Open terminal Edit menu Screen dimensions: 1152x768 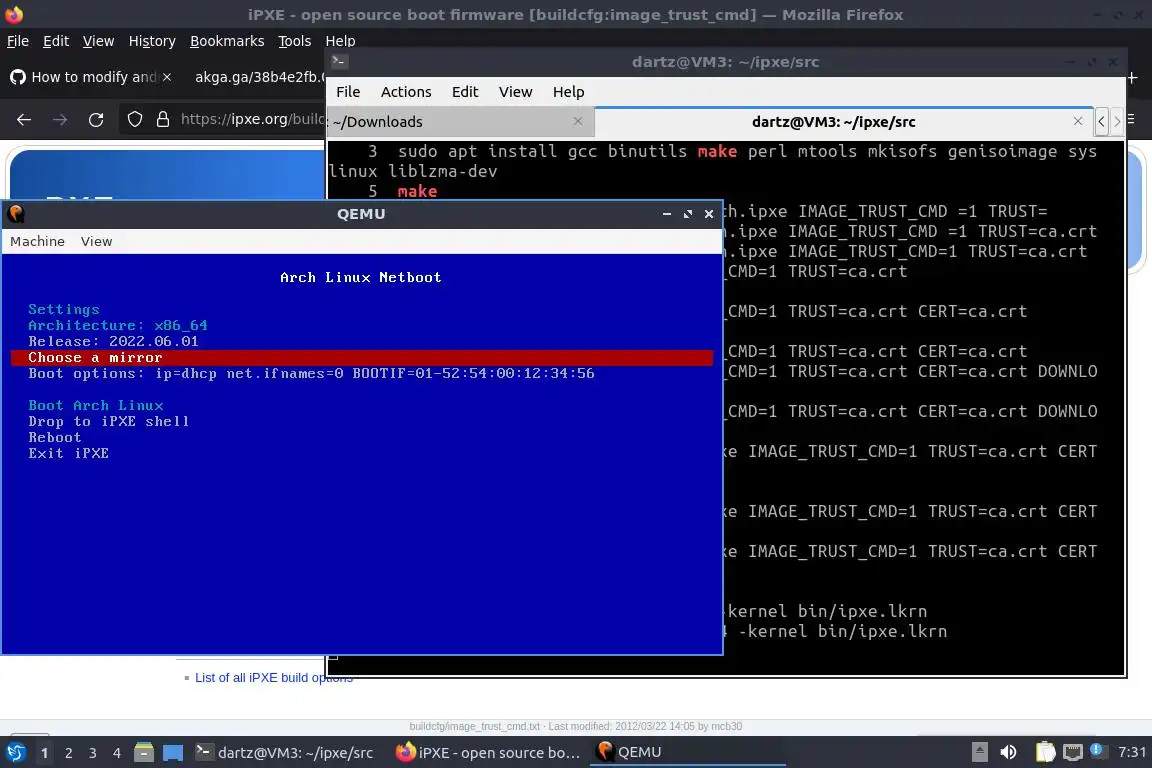(465, 92)
